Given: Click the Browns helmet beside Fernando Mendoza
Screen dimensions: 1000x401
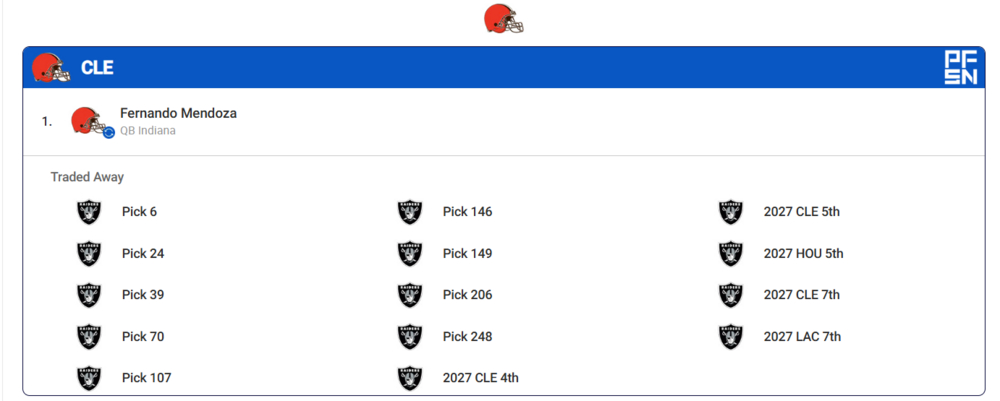Looking at the screenshot, I should 89,120.
